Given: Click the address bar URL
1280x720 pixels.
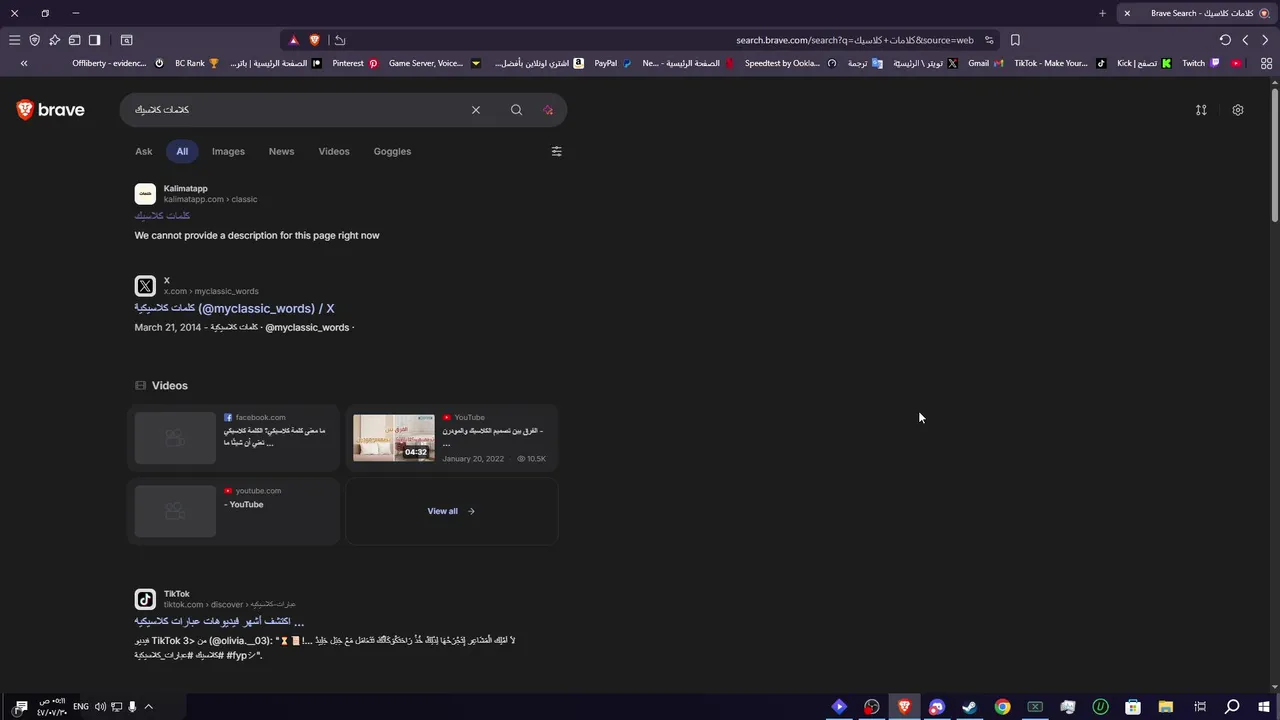Looking at the screenshot, I should click(854, 40).
